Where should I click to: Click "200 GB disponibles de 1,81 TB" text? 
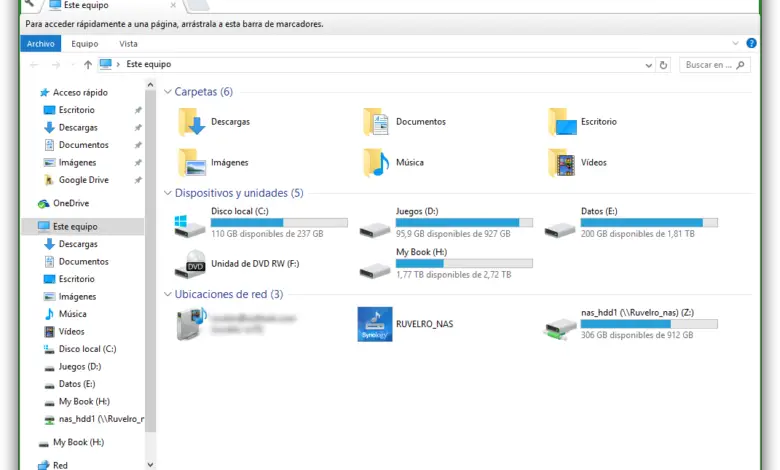coord(638,234)
